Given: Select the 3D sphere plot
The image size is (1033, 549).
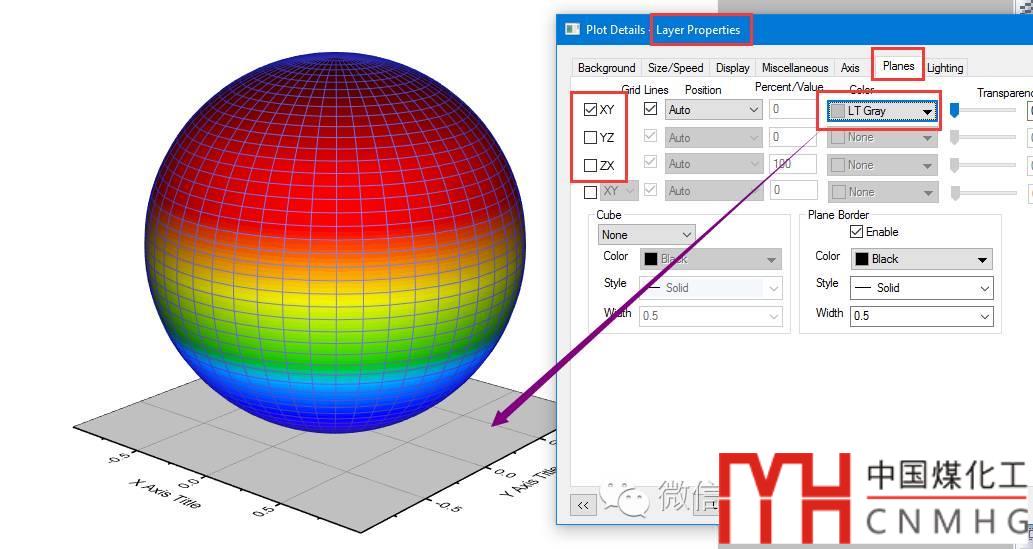Looking at the screenshot, I should (x=335, y=242).
